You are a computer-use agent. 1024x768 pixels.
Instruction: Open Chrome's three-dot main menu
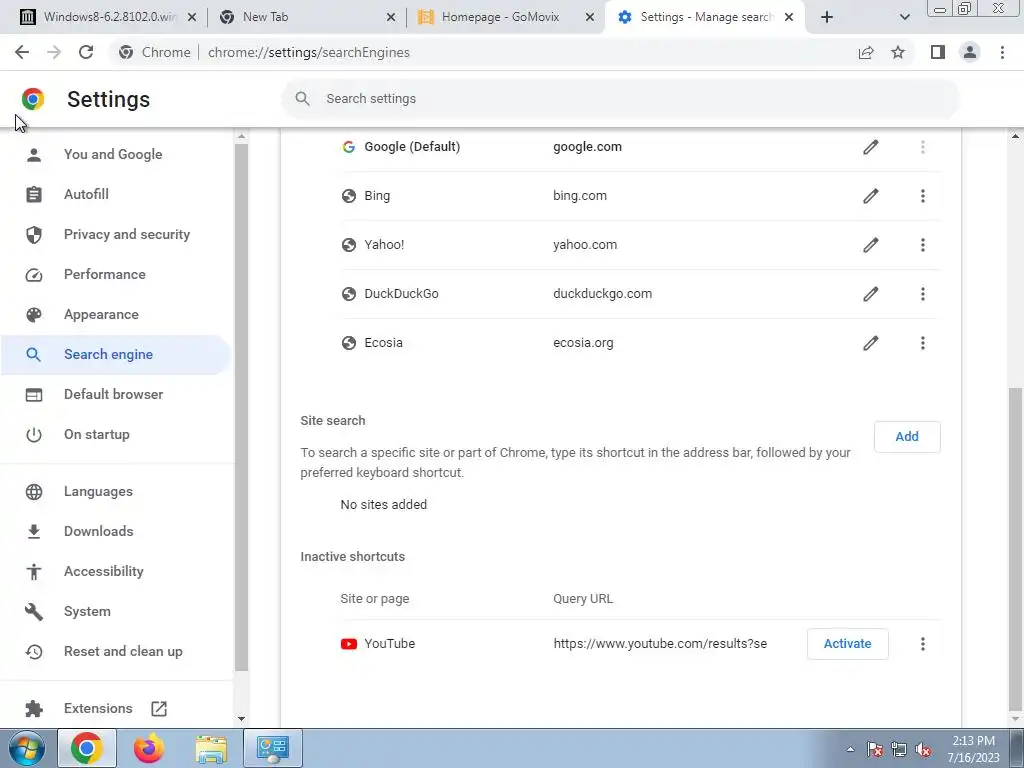tap(1002, 52)
